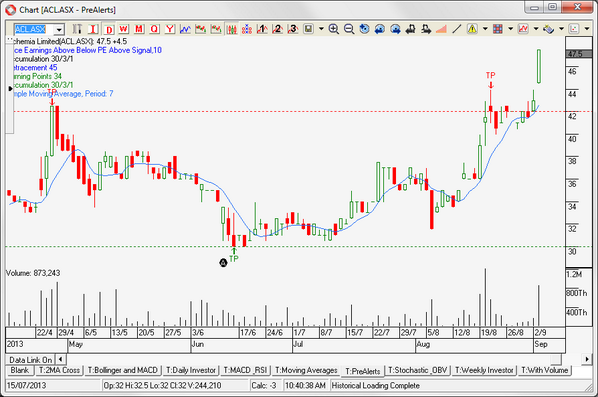Open the dropdown beside the tag icon
Image resolution: width=598 pixels, height=397 pixels.
[x=561, y=29]
